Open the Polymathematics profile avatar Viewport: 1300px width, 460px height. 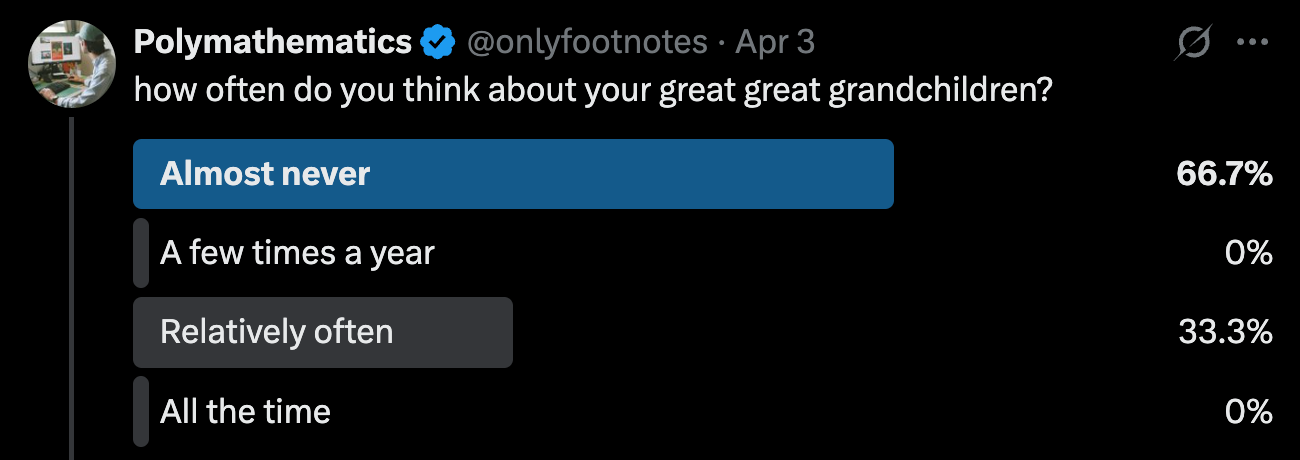[68, 62]
